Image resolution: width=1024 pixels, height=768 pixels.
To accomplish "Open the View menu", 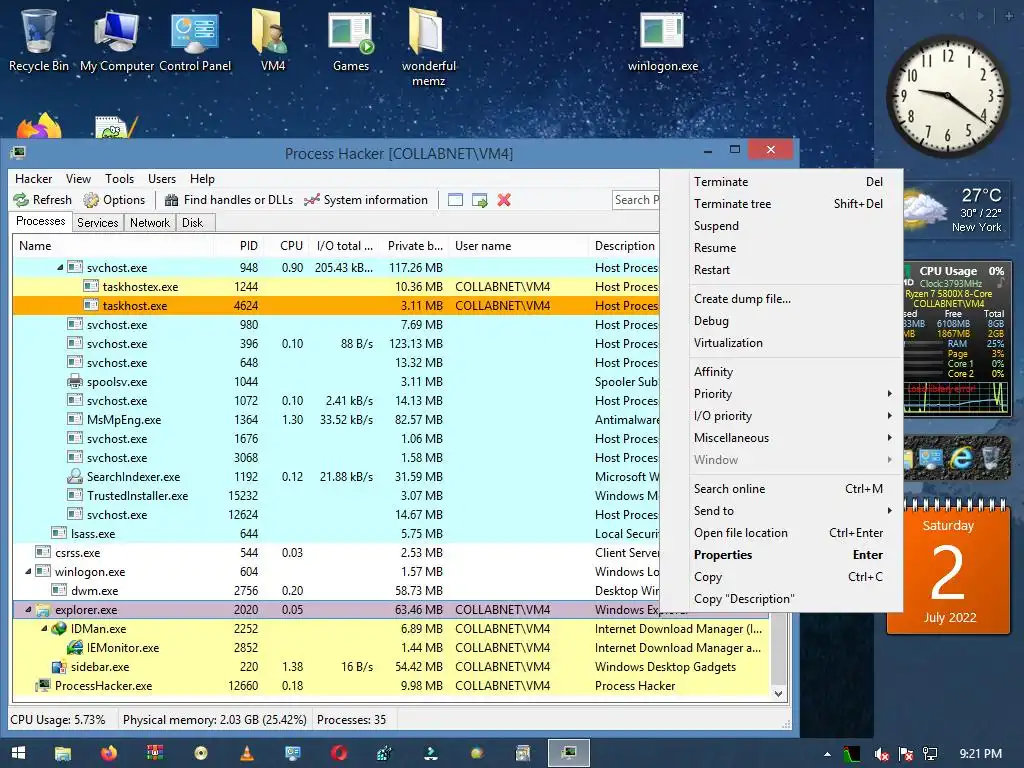I will coord(78,179).
